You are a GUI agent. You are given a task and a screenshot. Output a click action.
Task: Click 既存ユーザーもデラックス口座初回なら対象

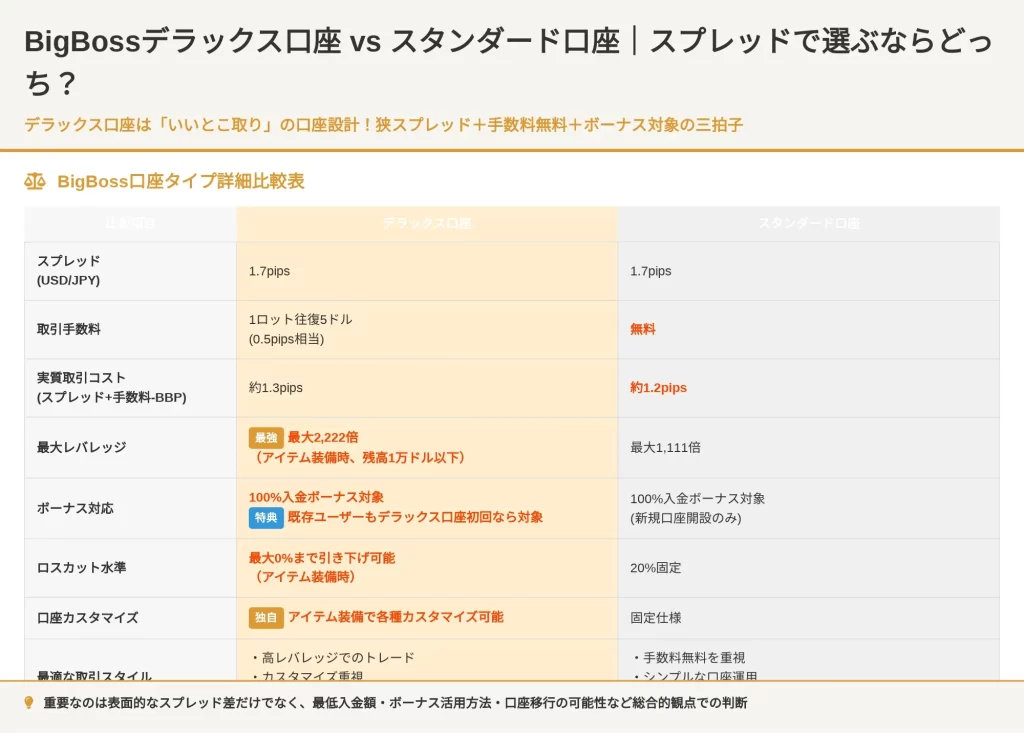coord(415,517)
